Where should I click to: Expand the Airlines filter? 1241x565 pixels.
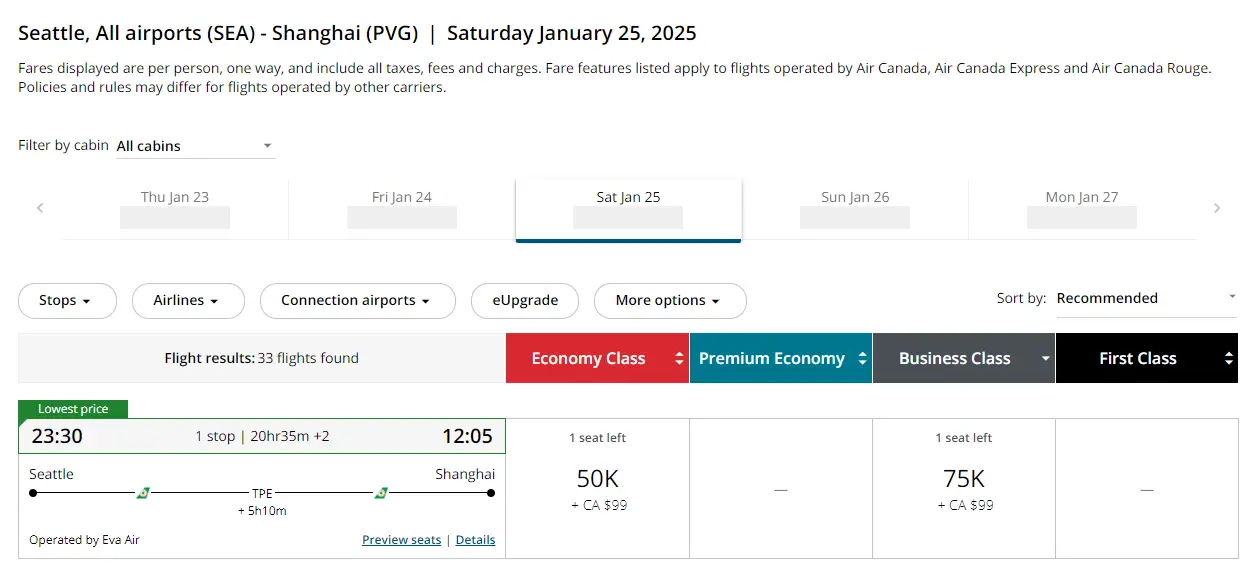[188, 301]
